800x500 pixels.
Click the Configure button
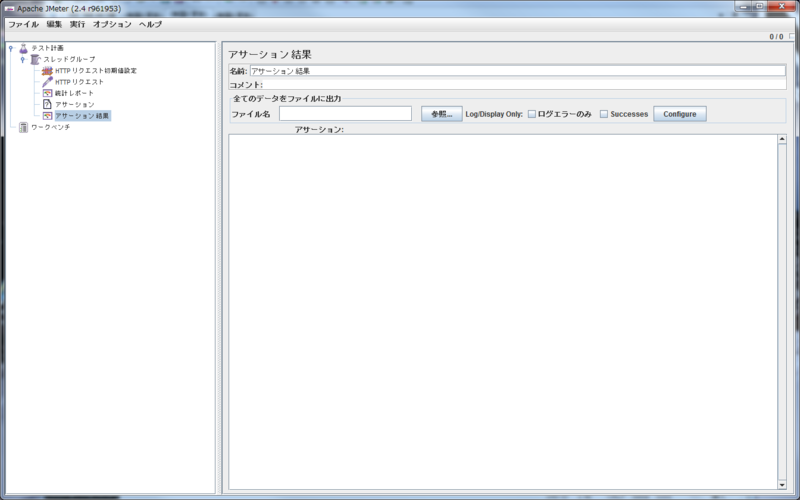coord(680,114)
